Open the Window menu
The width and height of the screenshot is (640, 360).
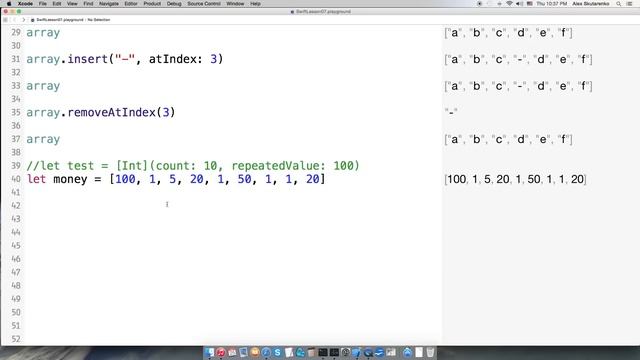pos(235,4)
